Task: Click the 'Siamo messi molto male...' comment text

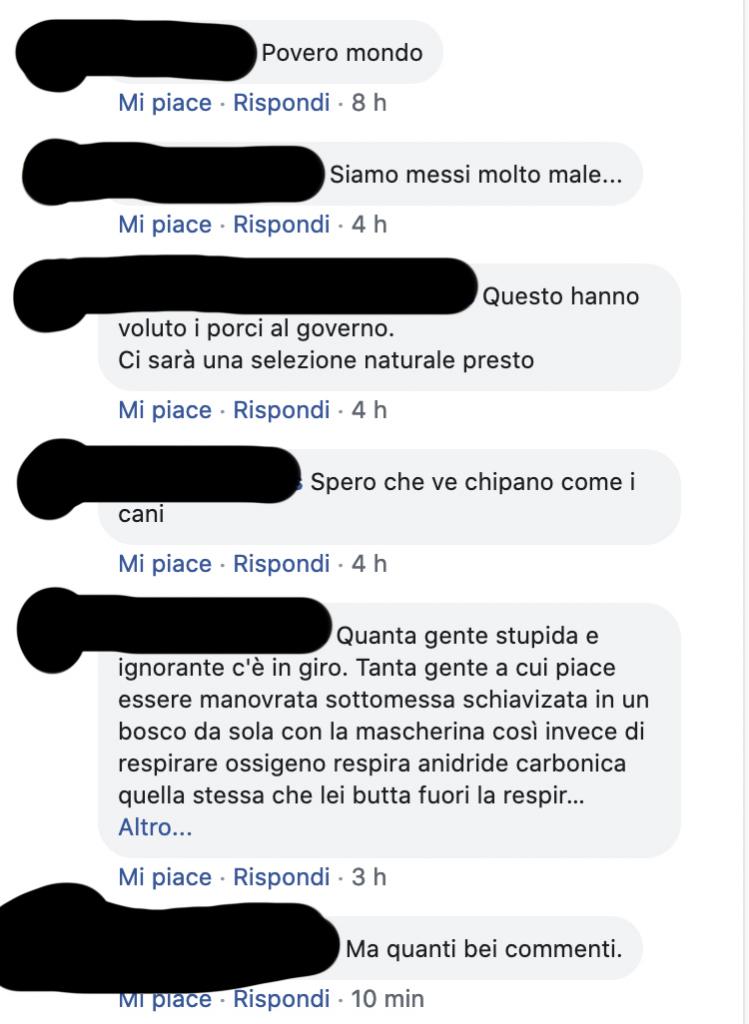Action: [x=475, y=174]
